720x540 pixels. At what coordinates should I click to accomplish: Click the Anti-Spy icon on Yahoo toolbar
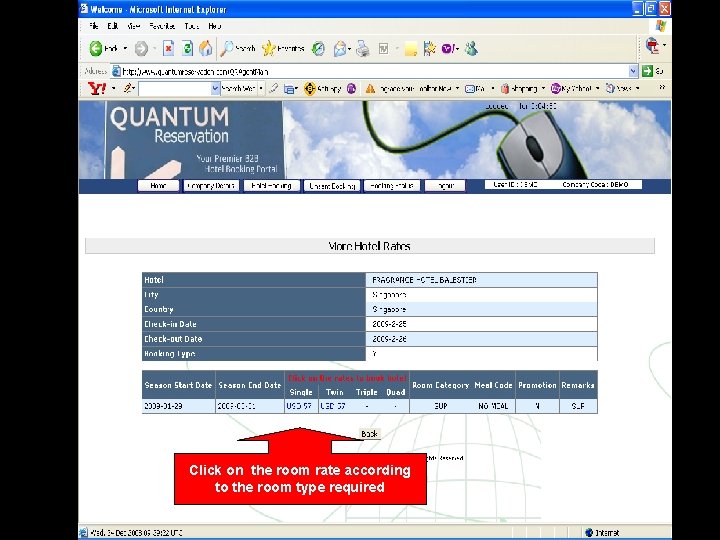pyautogui.click(x=309, y=88)
